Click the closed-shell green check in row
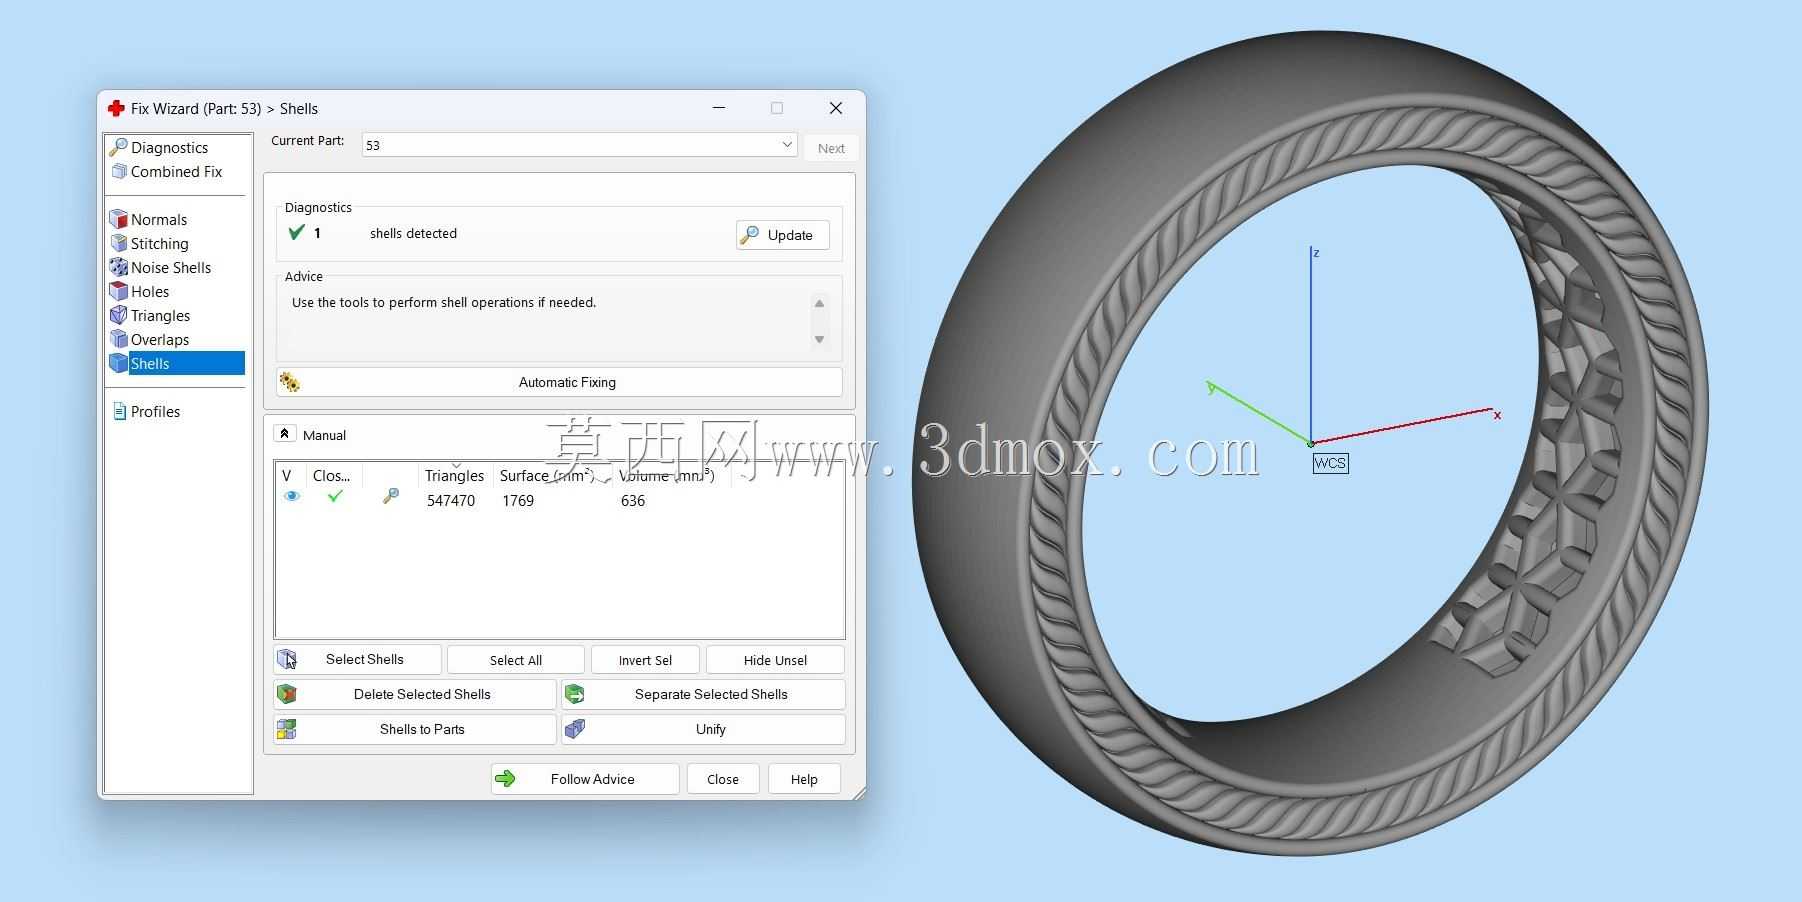This screenshot has width=1802, height=902. pyautogui.click(x=335, y=495)
